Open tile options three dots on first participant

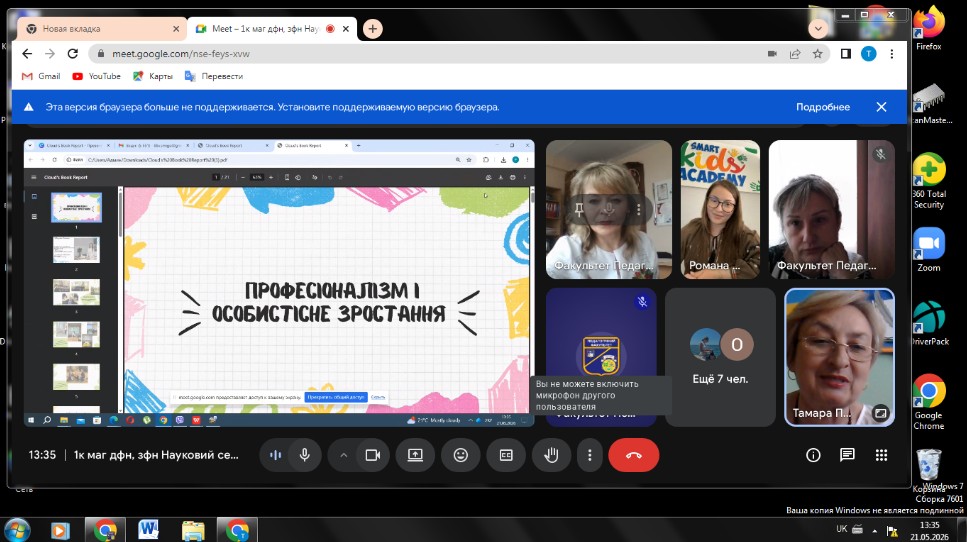pos(639,210)
